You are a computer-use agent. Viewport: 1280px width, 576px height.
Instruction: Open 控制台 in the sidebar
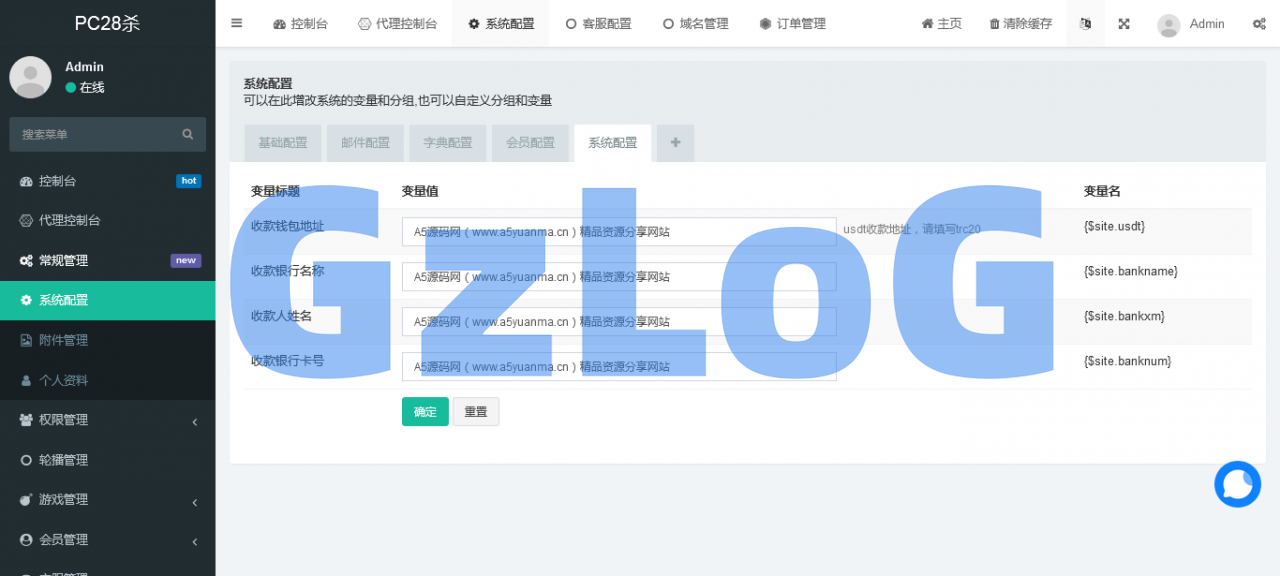(x=107, y=181)
